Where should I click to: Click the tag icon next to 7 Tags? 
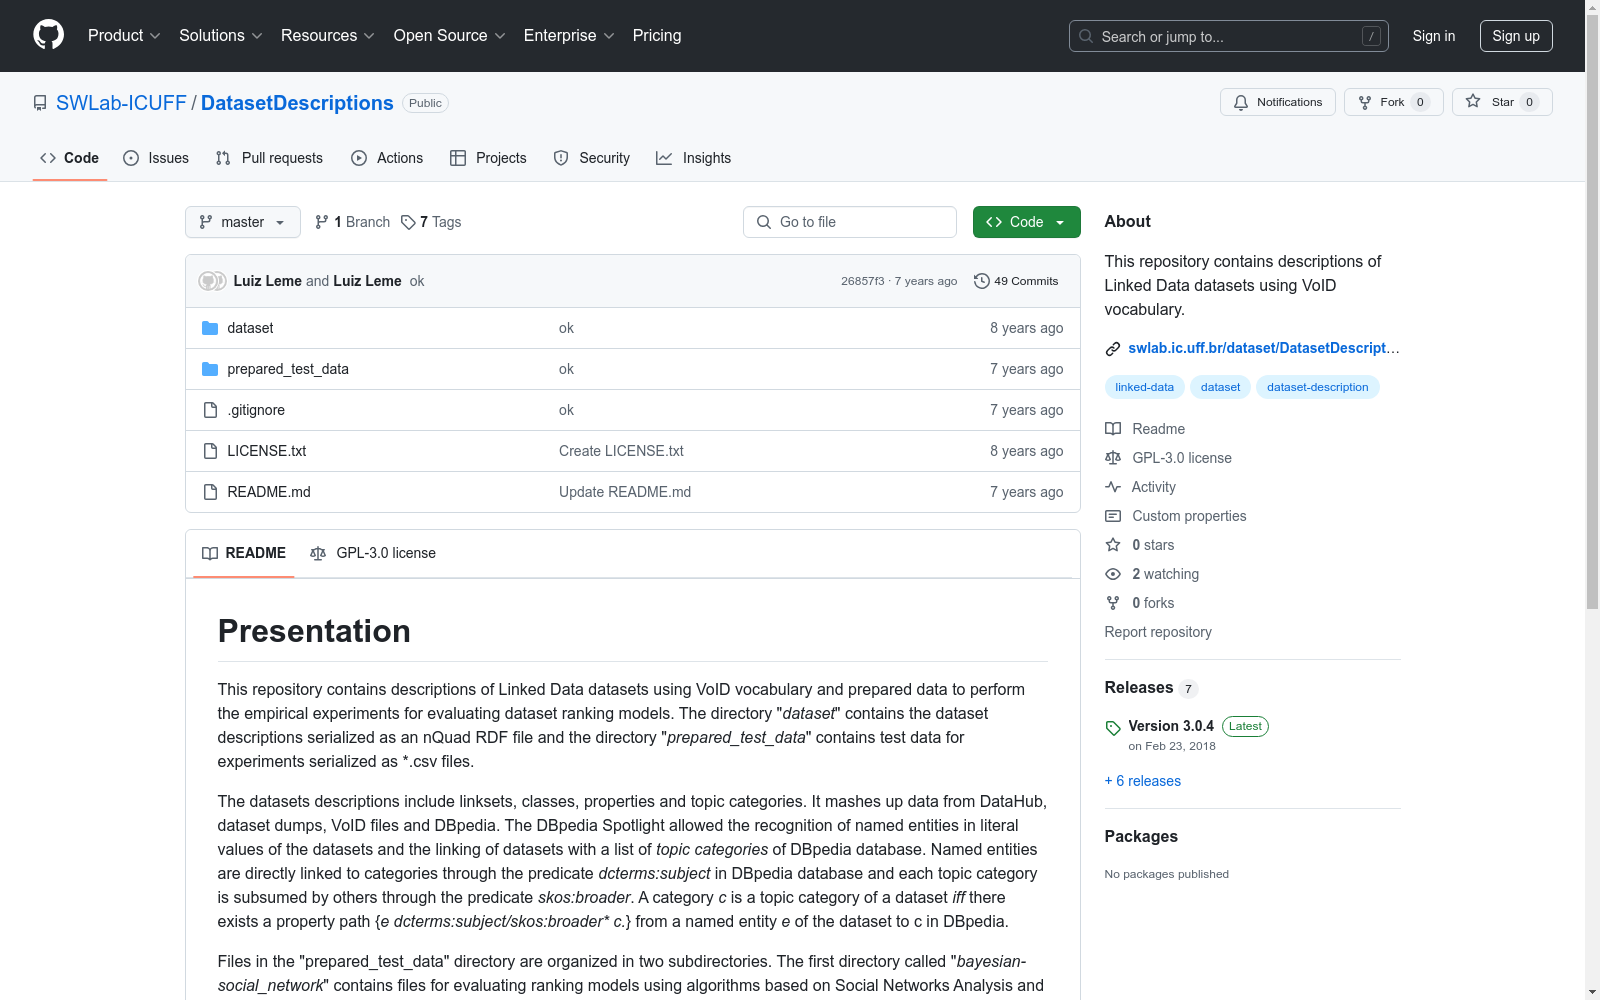point(408,222)
